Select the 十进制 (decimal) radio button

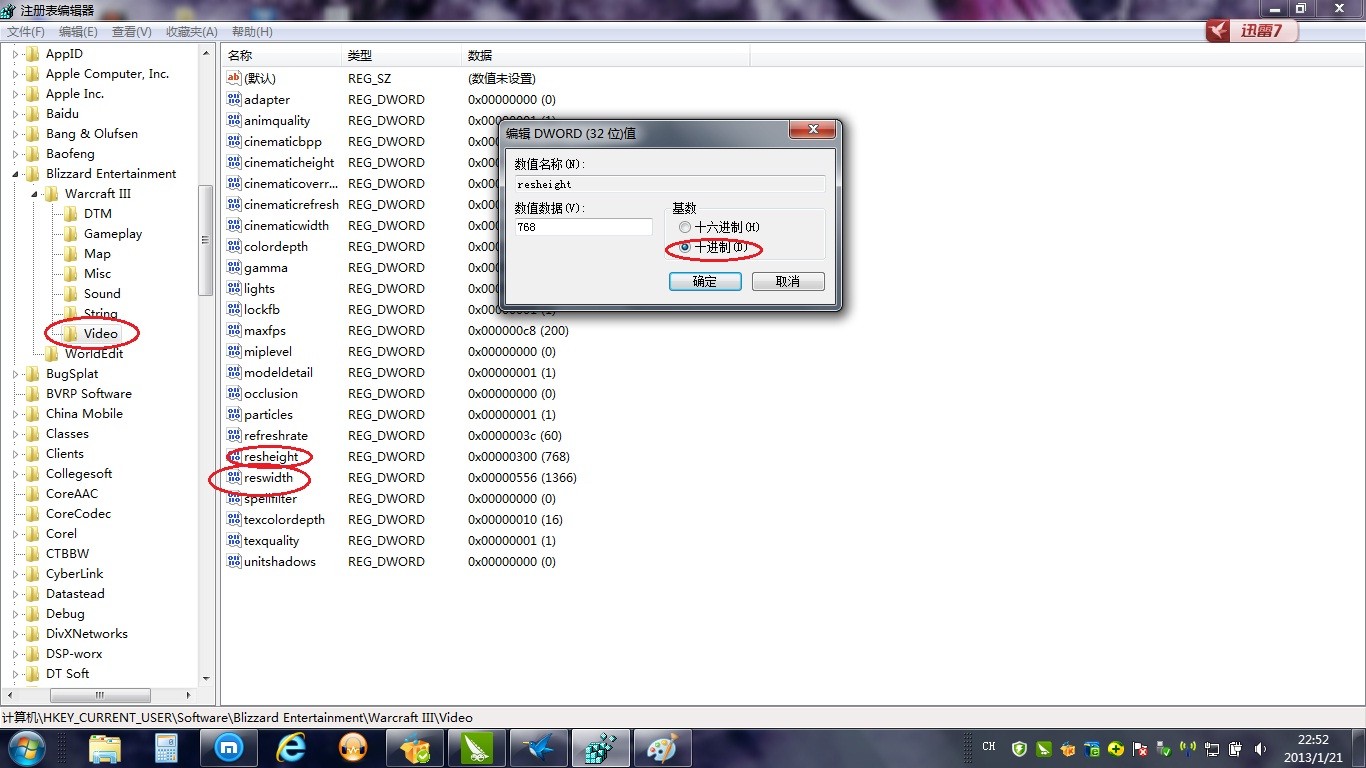pos(685,247)
